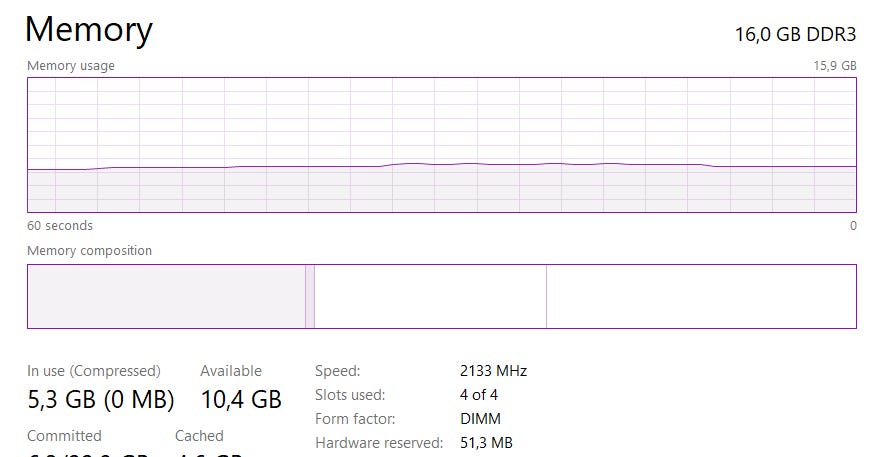Click the In use (Compressed) label
Screen dimensions: 885x457
94,371
